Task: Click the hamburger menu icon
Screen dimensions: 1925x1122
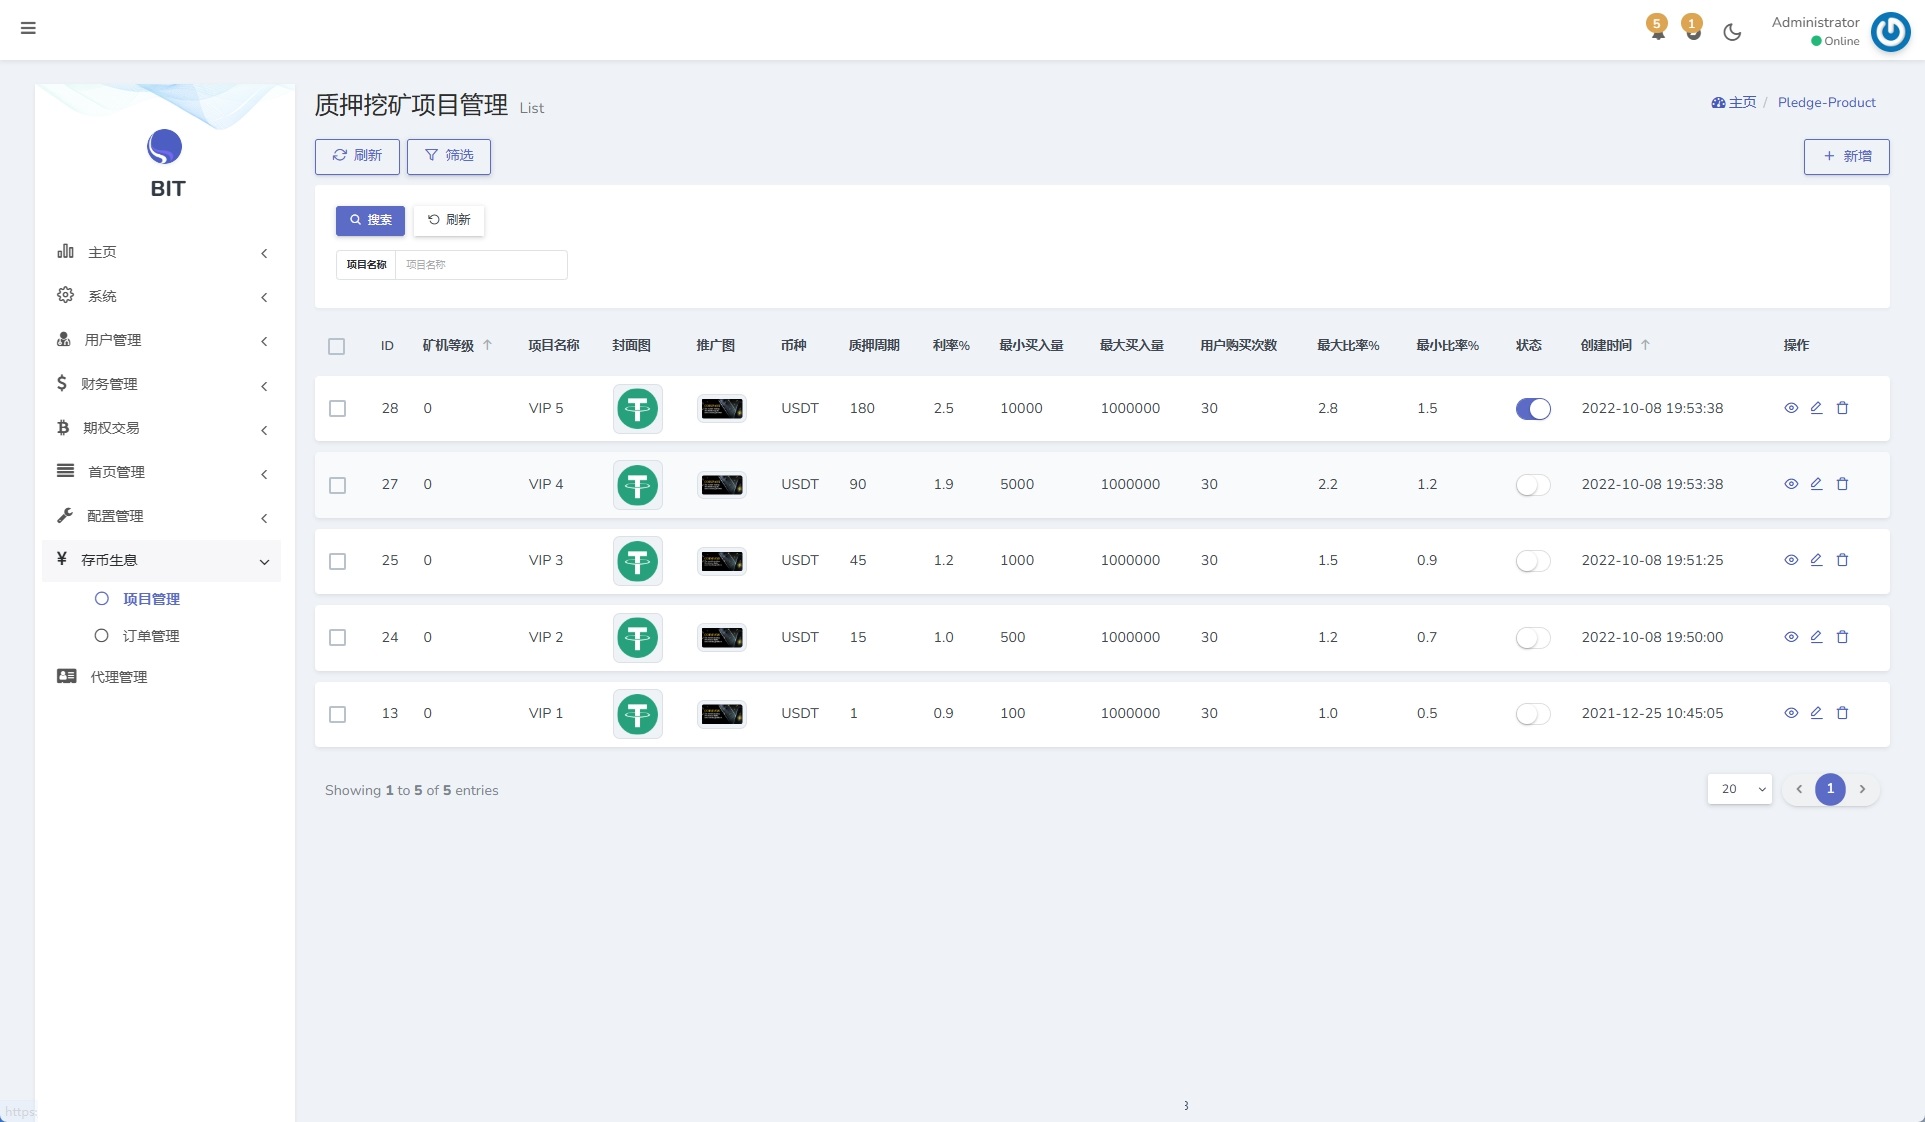Action: click(28, 28)
